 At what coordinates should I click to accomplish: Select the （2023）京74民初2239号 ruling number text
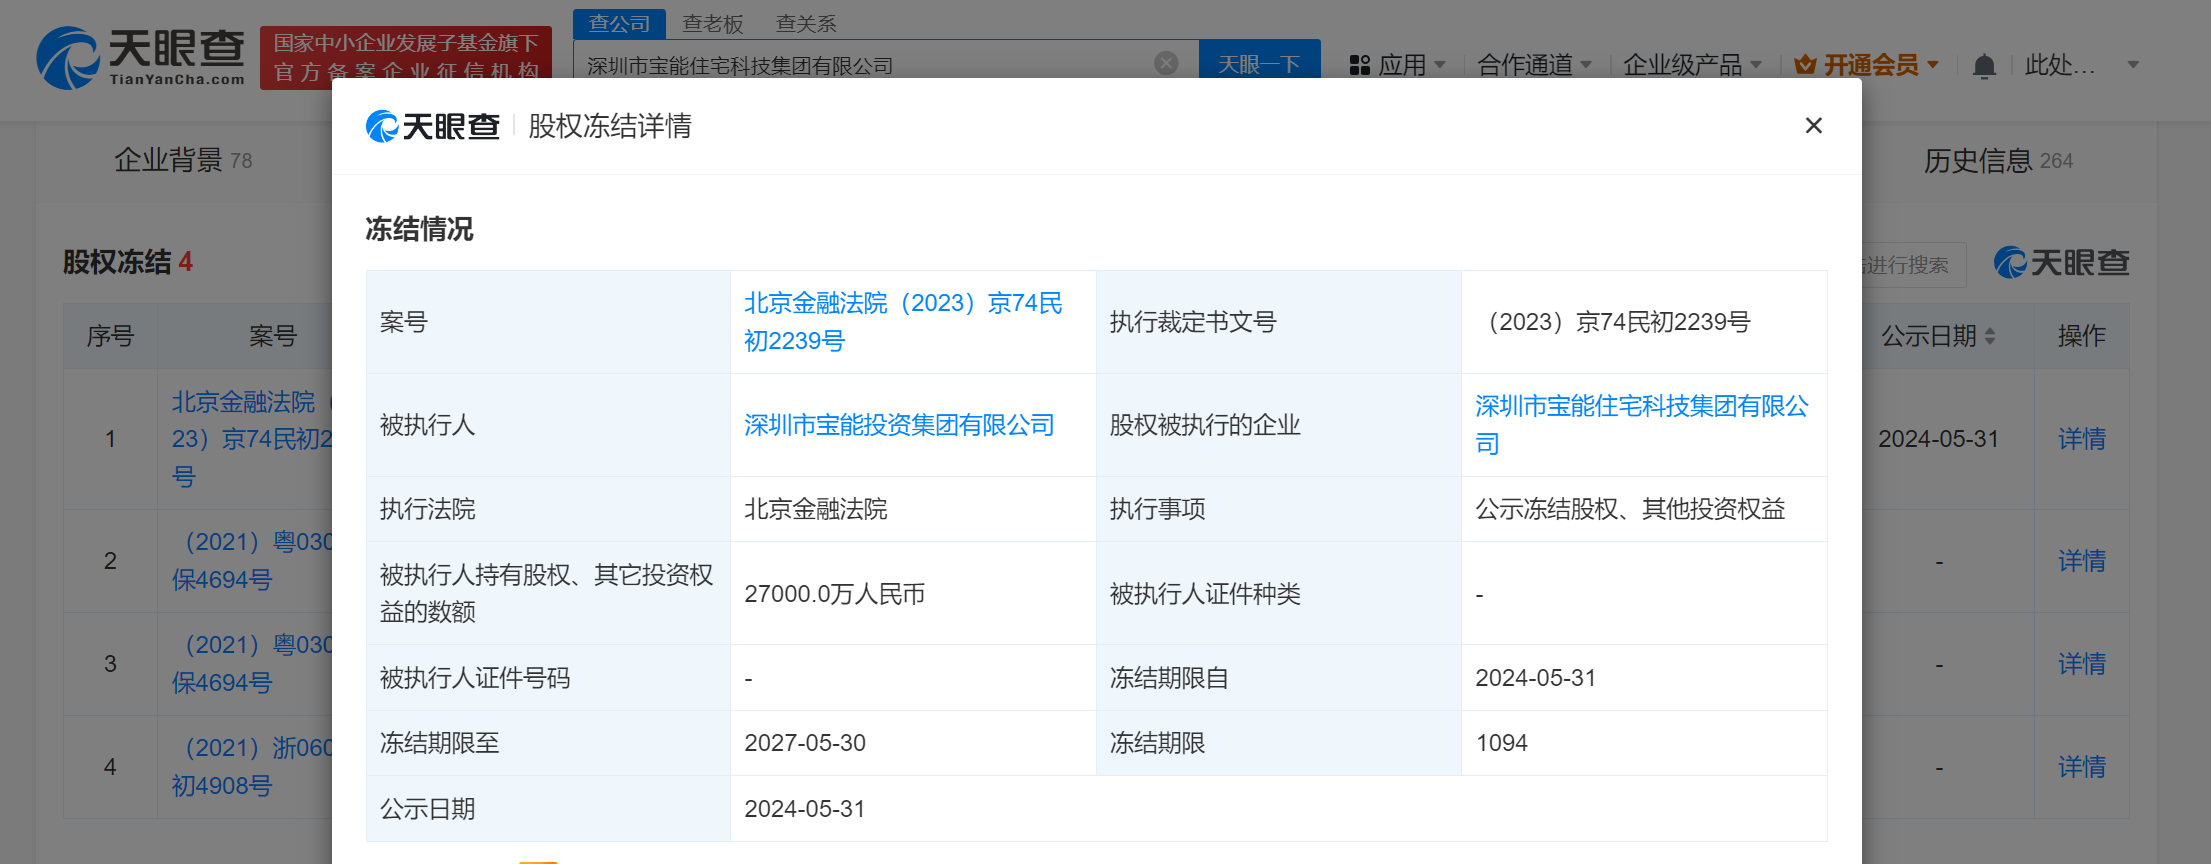tap(1614, 322)
